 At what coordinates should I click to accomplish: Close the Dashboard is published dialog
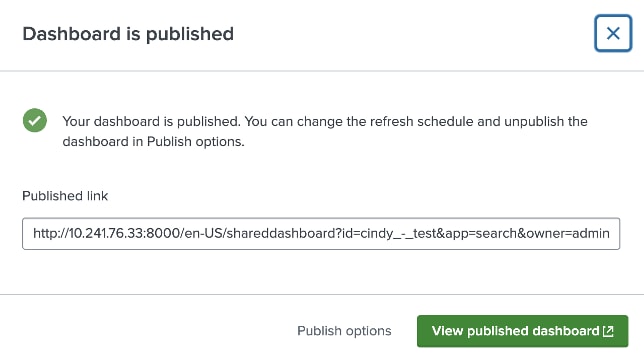point(613,33)
